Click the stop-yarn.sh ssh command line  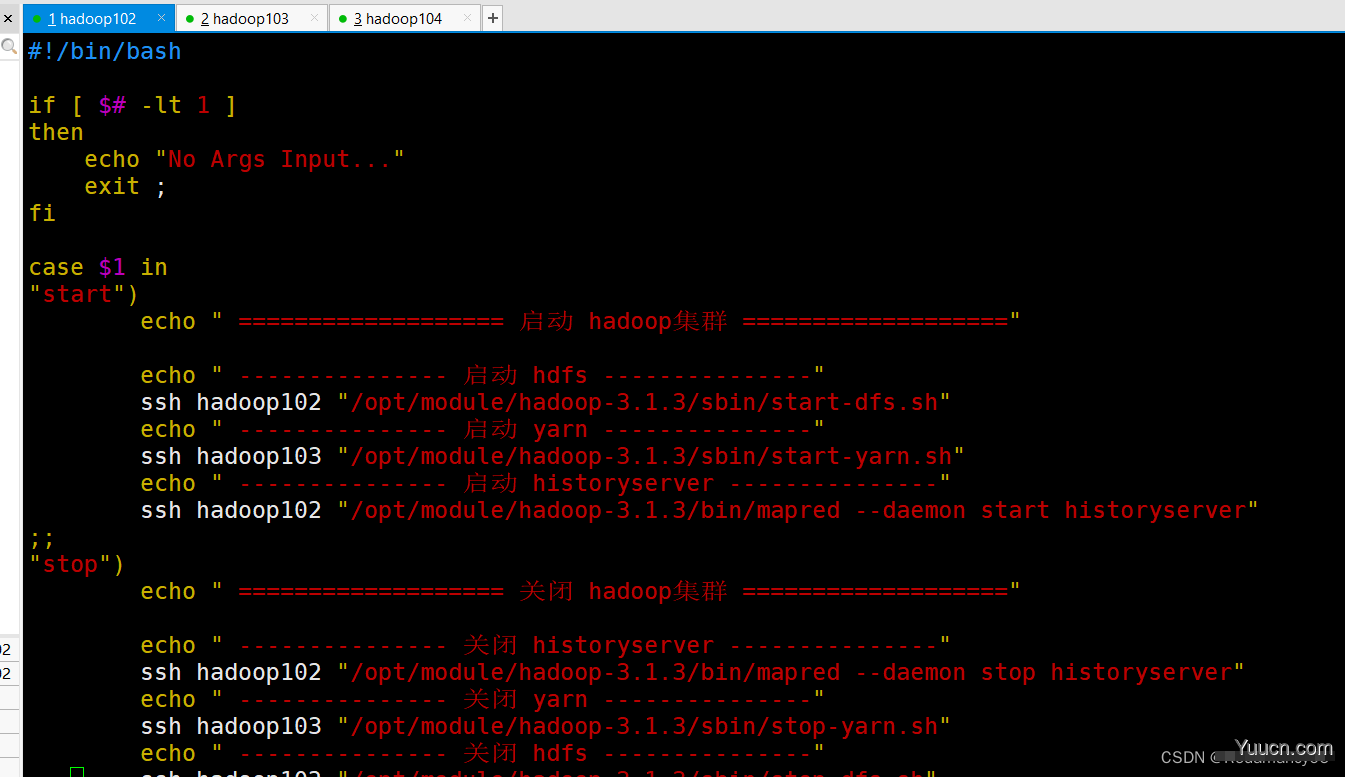[x=545, y=726]
